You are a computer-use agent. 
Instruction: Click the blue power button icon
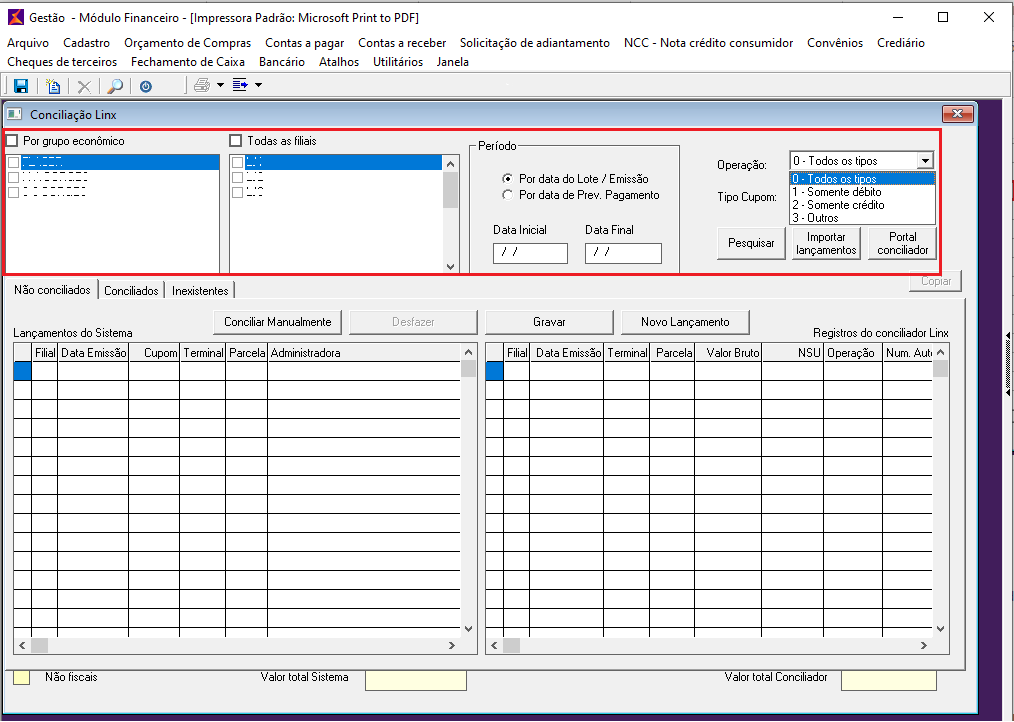point(146,86)
